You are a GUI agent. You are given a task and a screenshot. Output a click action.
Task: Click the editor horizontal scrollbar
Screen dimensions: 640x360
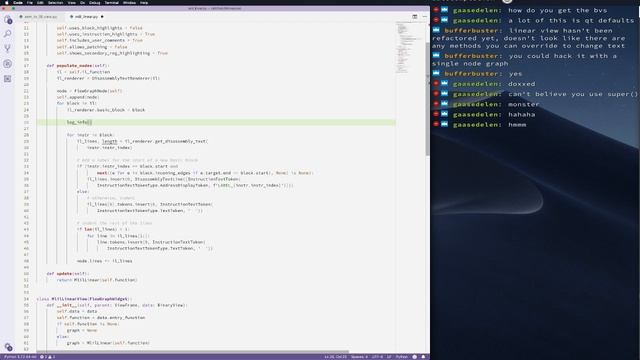click(x=193, y=351)
